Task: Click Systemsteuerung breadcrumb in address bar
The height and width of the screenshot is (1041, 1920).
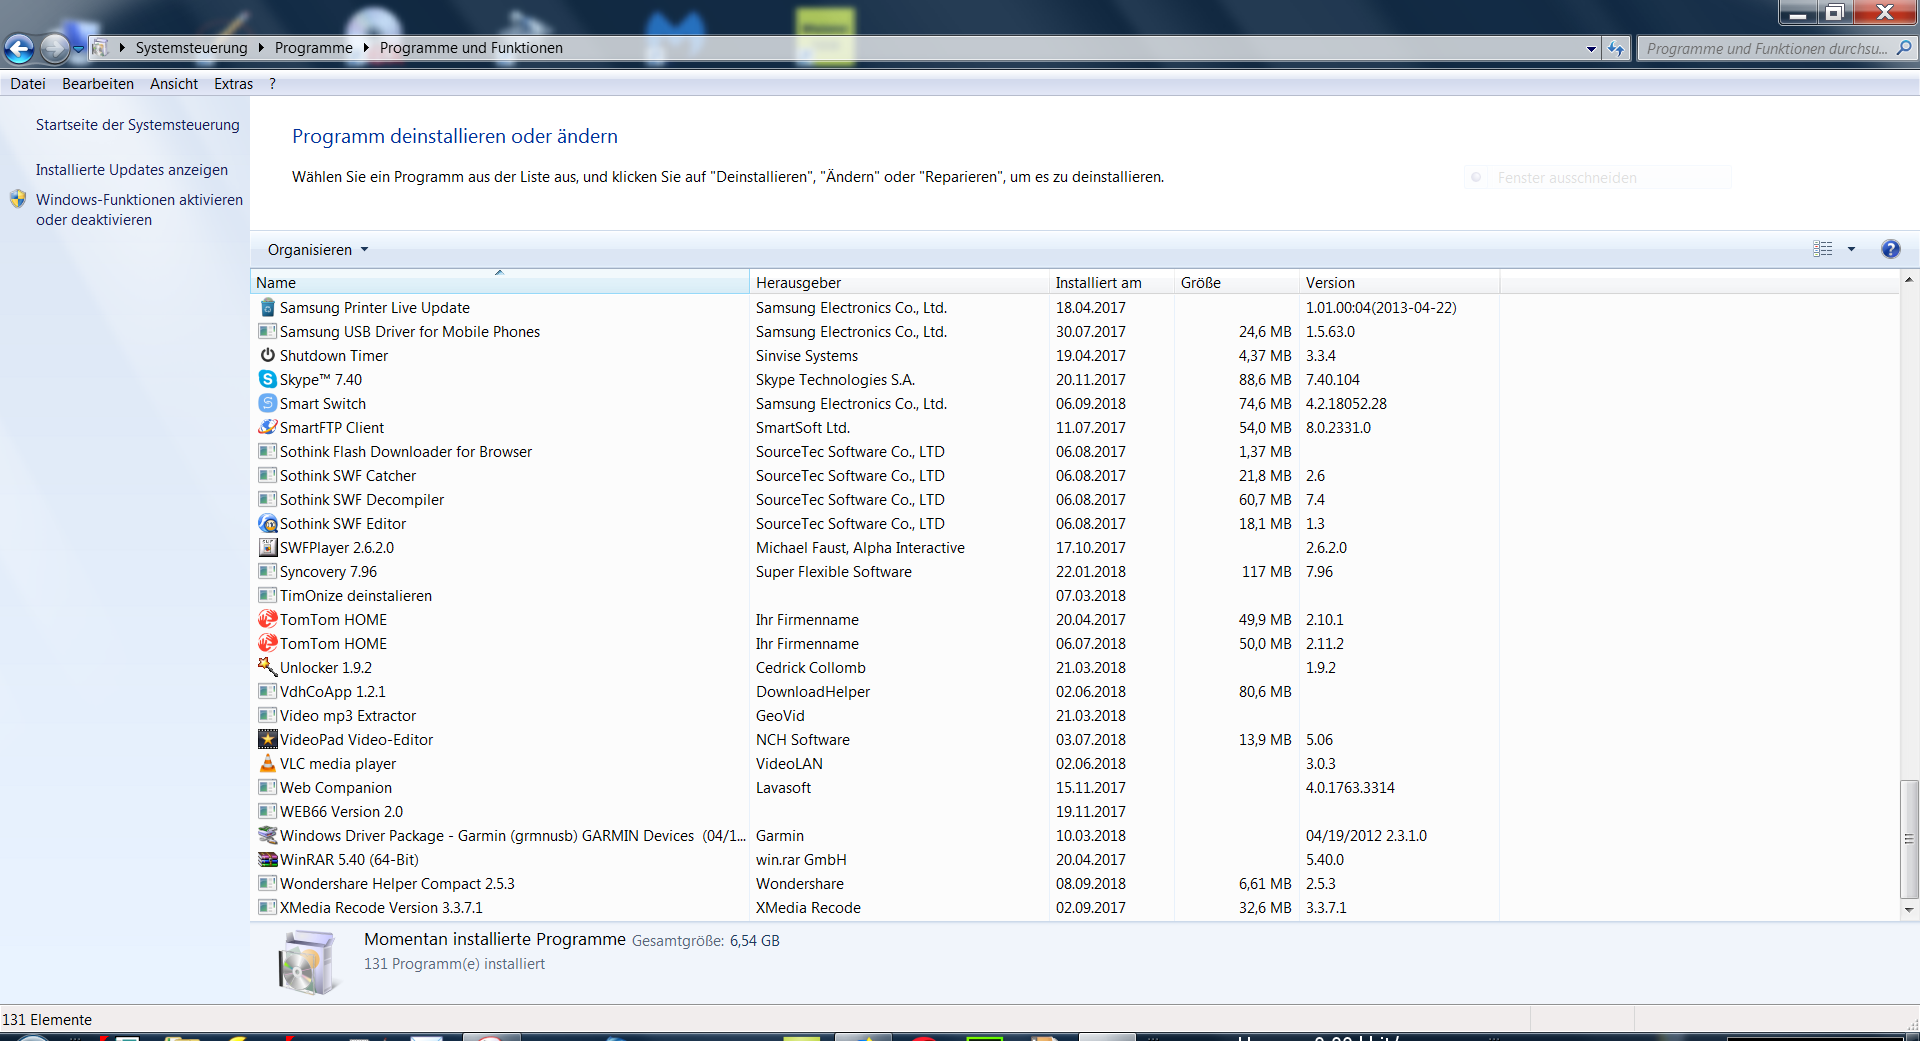Action: click(x=191, y=48)
